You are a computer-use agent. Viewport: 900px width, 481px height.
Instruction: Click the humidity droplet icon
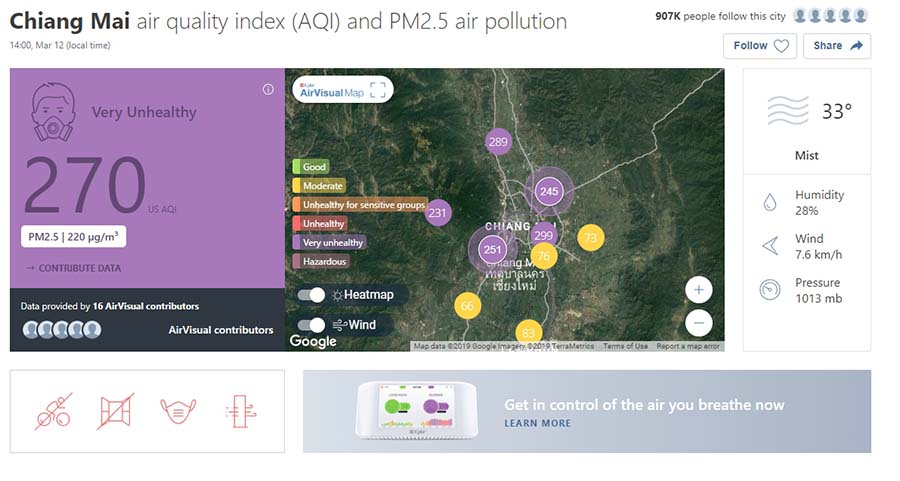pos(770,203)
